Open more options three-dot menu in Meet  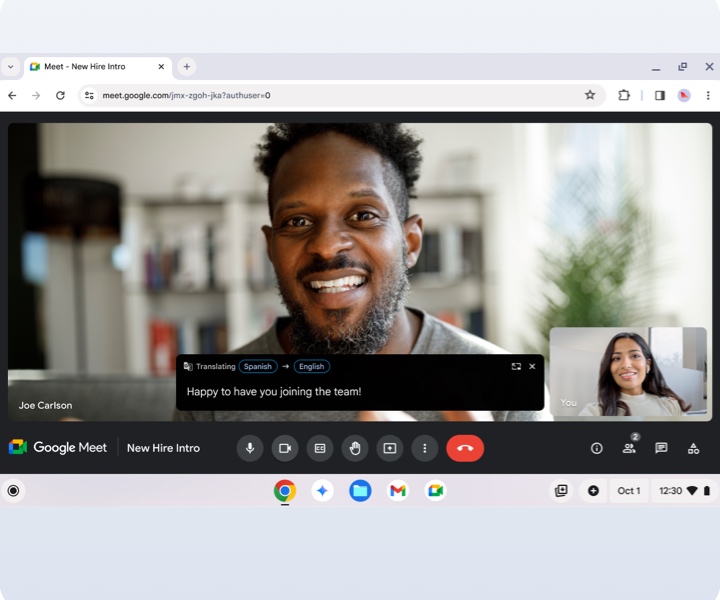[x=425, y=448]
